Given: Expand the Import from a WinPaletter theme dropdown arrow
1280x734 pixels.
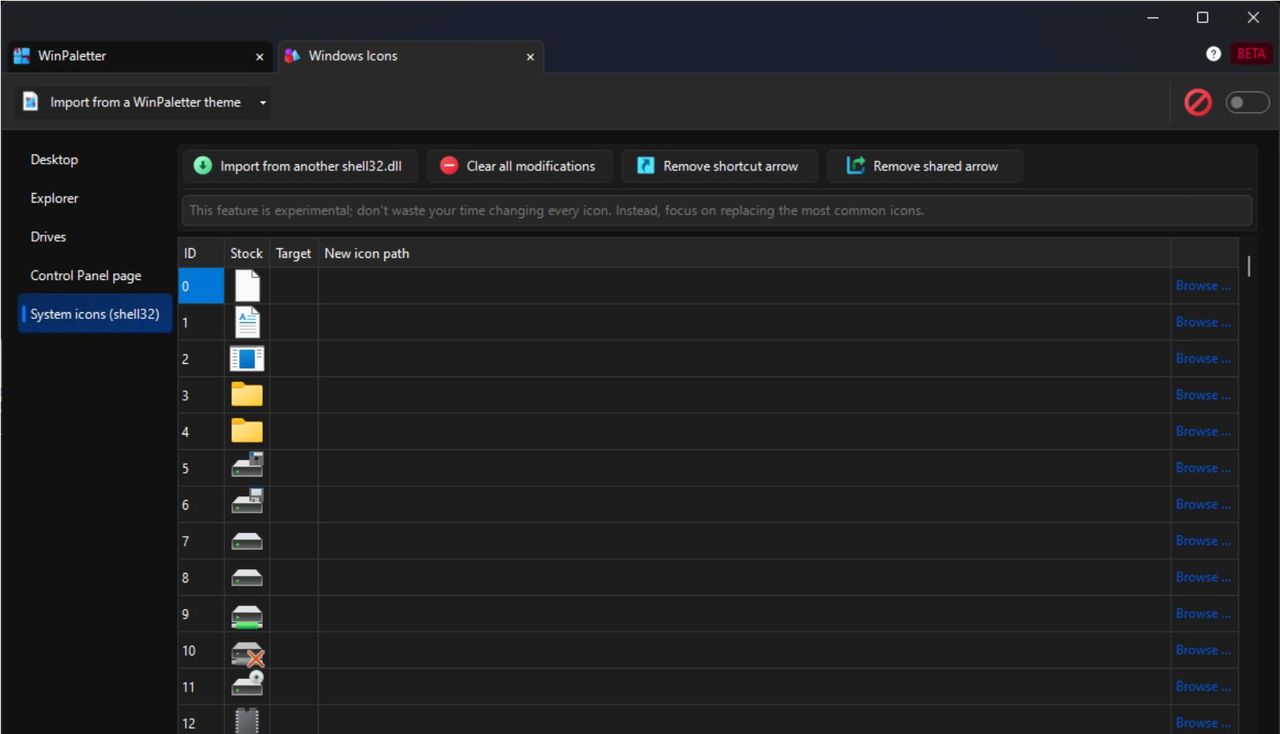Looking at the screenshot, I should point(263,102).
